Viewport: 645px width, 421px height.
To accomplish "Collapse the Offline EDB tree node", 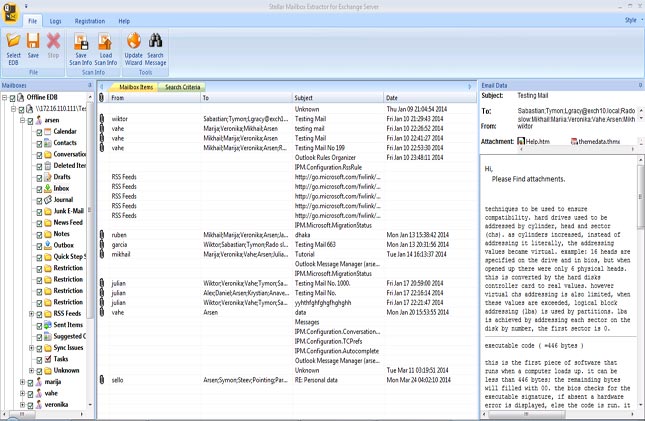I will pos(5,98).
